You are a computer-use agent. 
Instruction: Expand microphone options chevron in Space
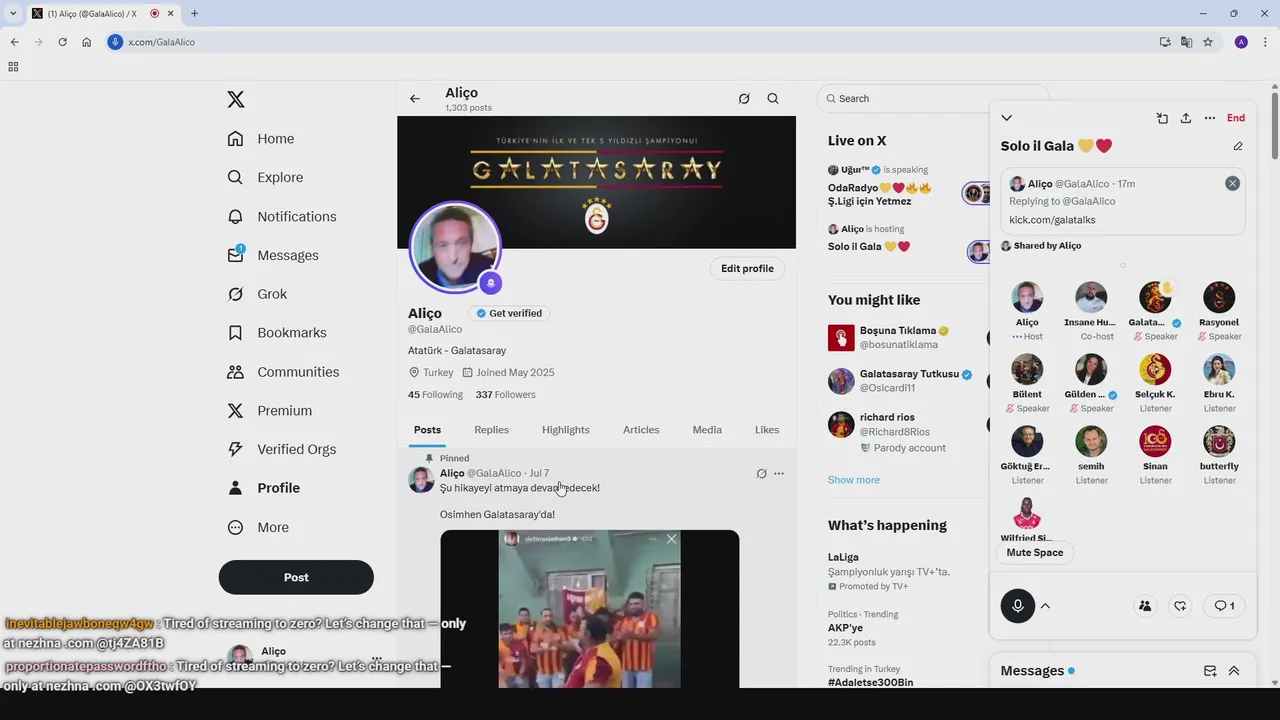pos(1046,606)
